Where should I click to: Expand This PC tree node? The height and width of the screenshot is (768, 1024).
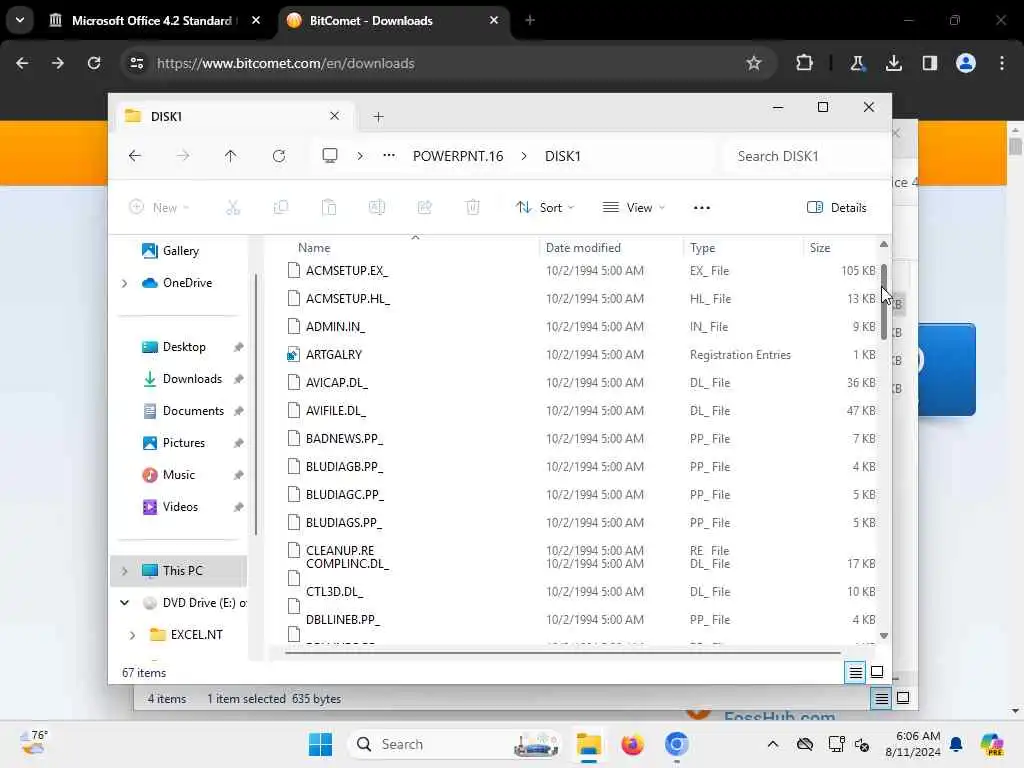tap(124, 571)
